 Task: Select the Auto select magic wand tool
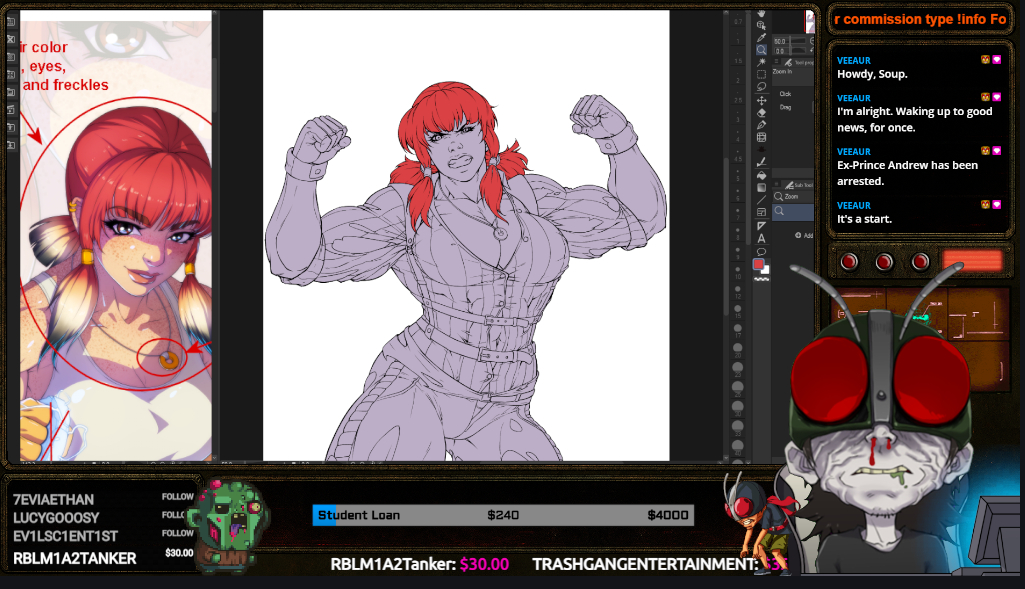(761, 62)
